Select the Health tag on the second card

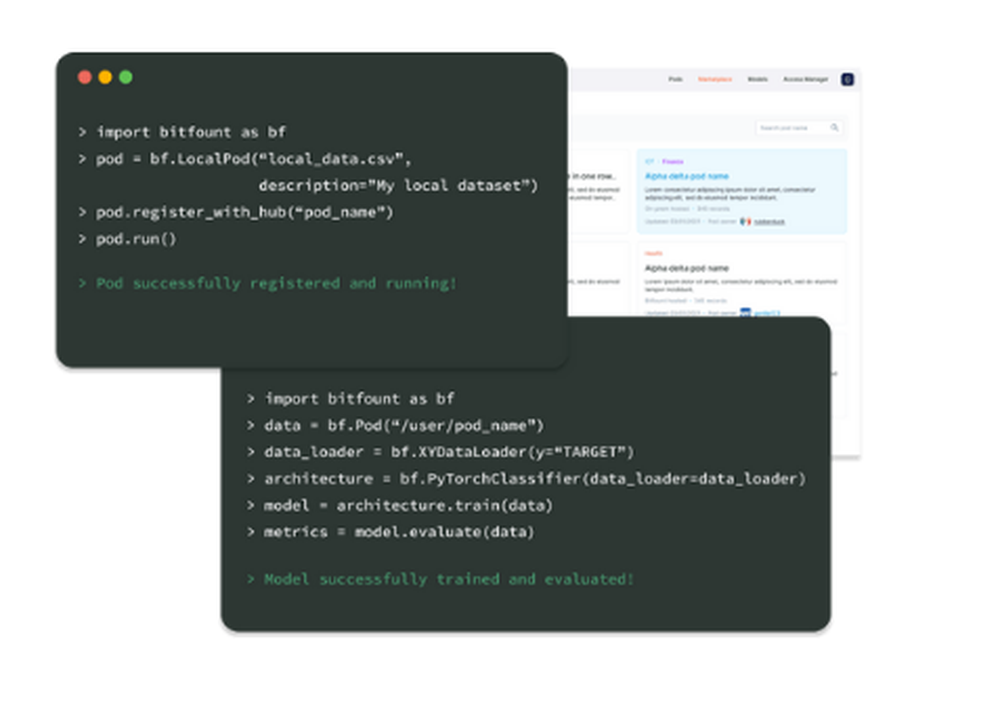pos(654,253)
